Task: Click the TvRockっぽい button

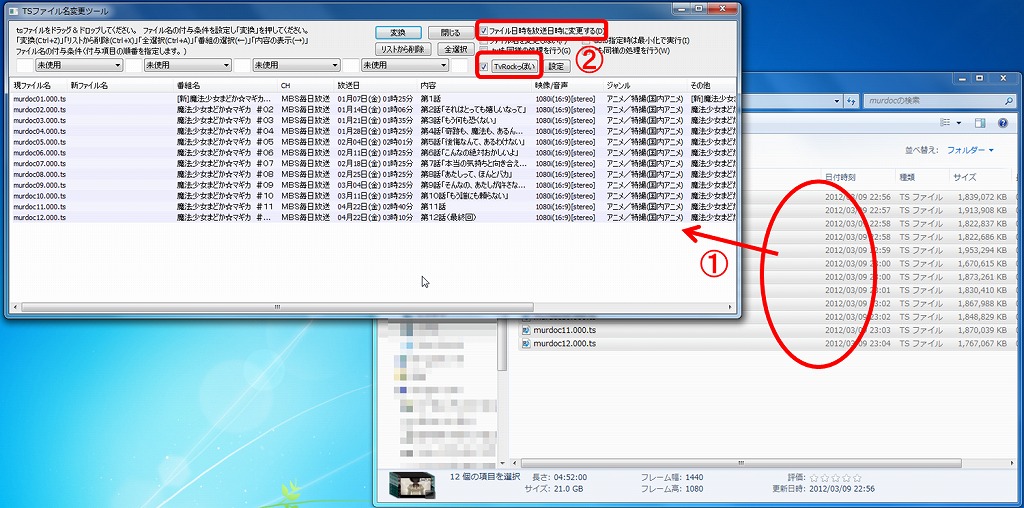Action: (515, 66)
